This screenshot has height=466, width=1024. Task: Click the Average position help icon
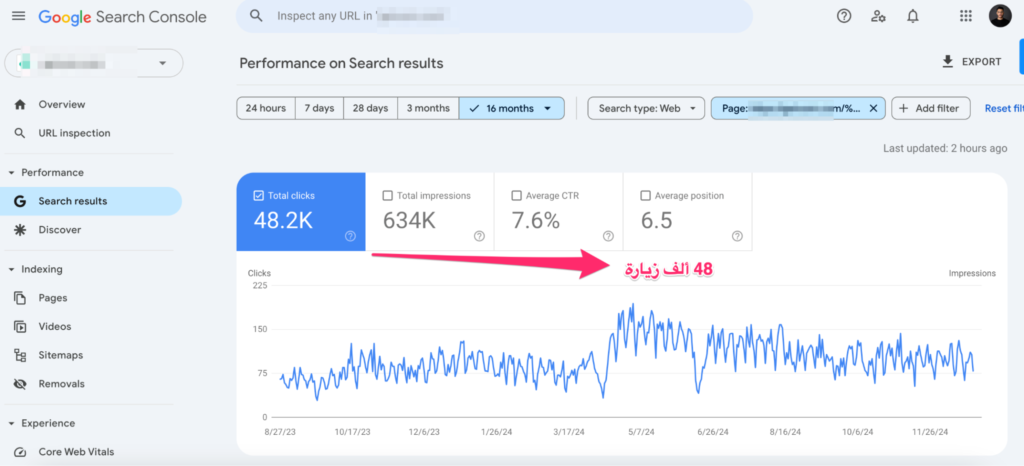(x=737, y=236)
